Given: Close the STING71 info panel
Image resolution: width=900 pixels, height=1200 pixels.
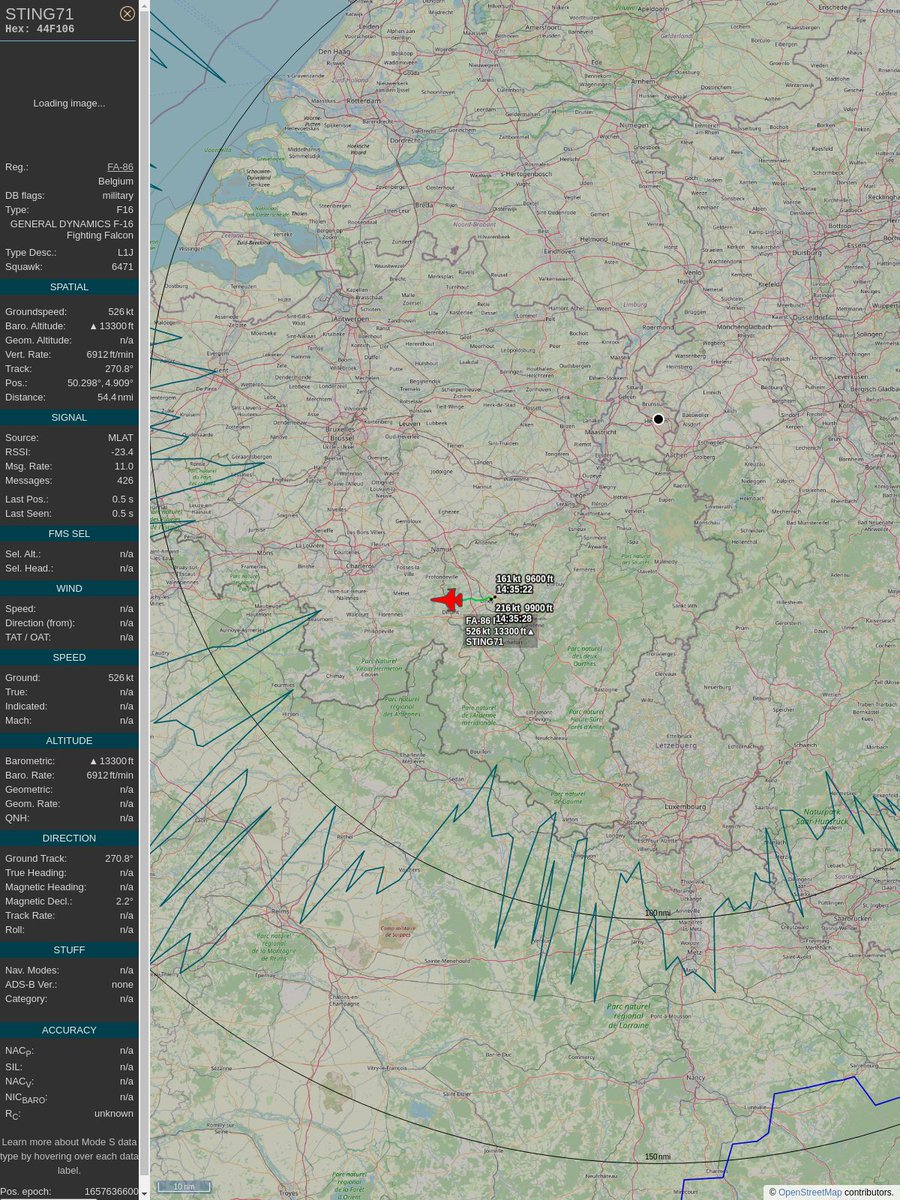Looking at the screenshot, I should tap(127, 13).
